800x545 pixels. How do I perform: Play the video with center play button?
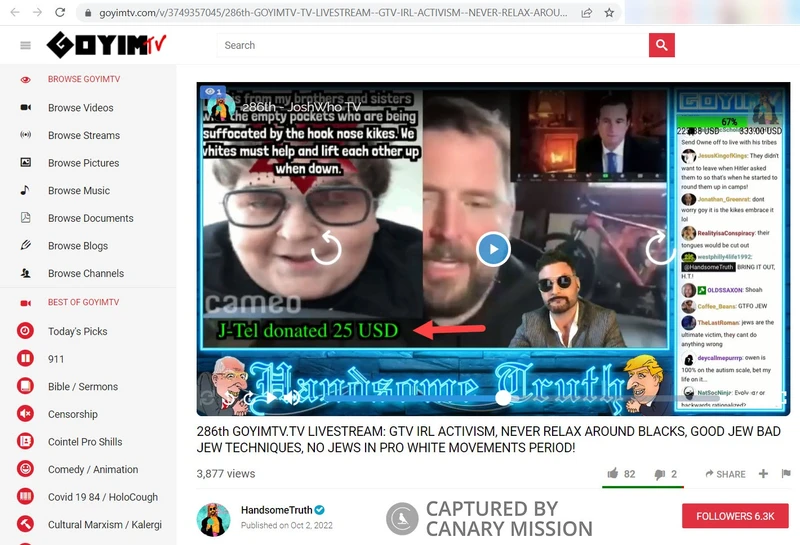493,248
